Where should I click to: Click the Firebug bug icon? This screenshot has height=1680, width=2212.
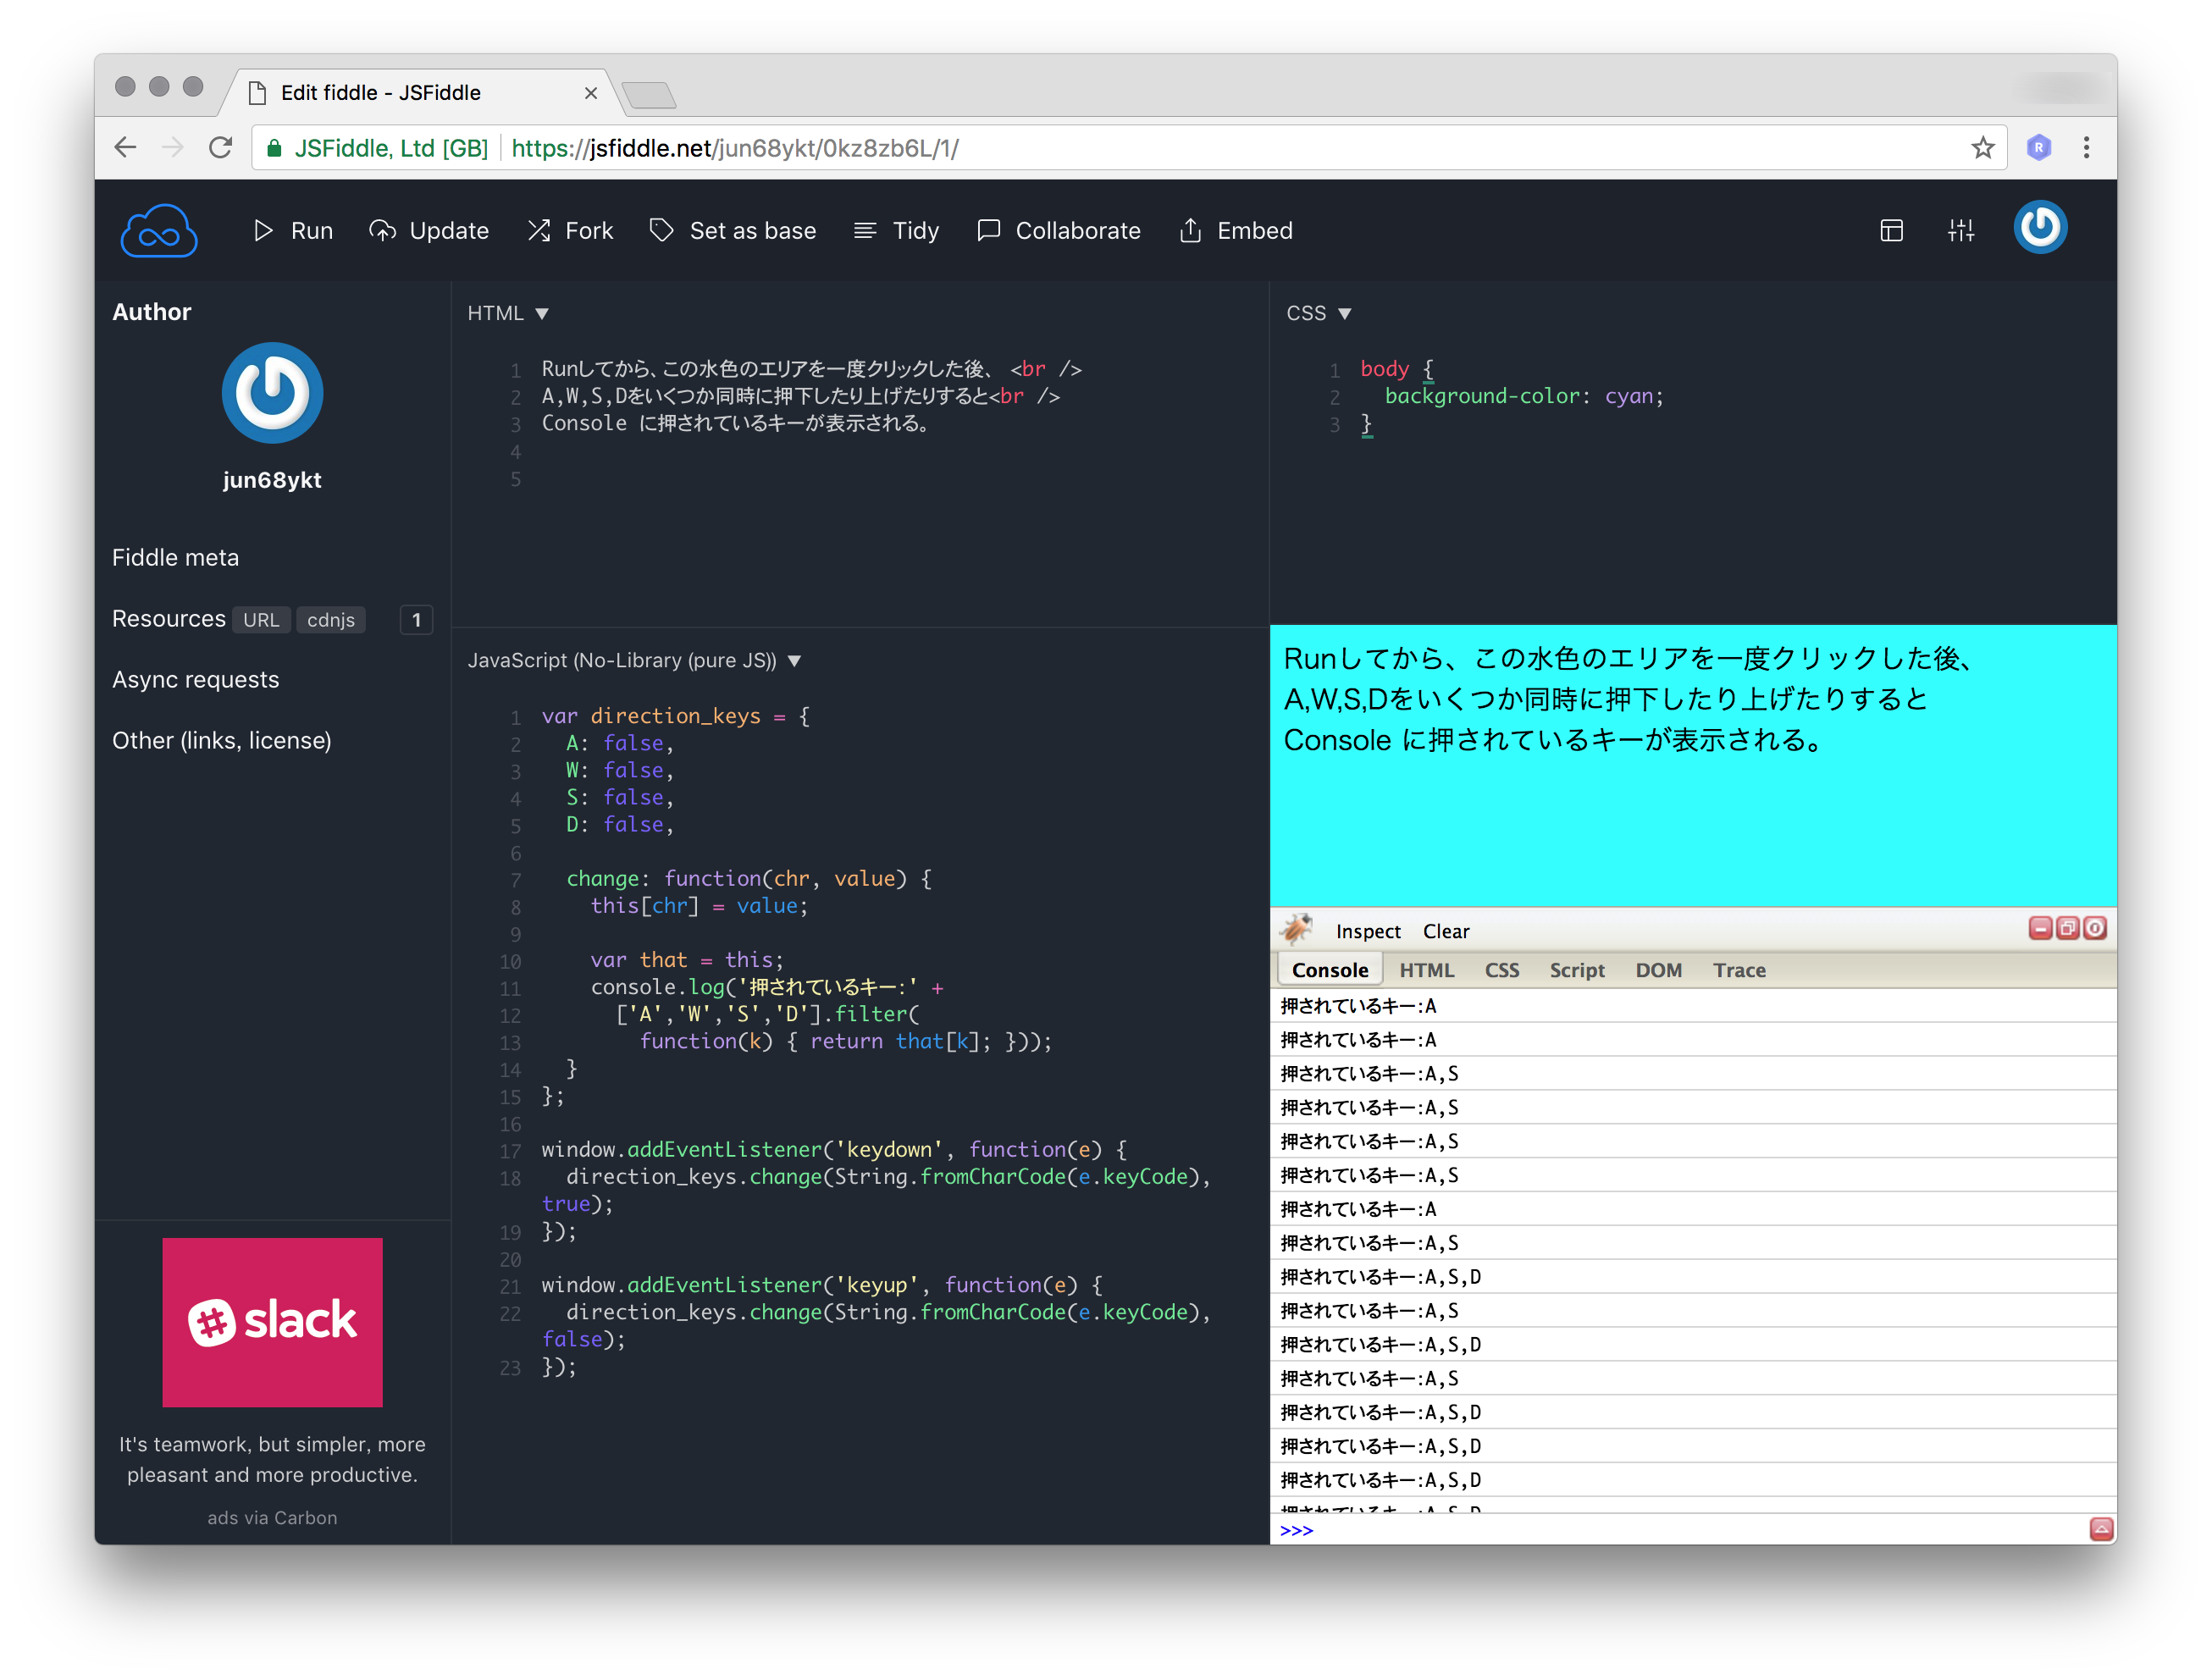[1297, 930]
